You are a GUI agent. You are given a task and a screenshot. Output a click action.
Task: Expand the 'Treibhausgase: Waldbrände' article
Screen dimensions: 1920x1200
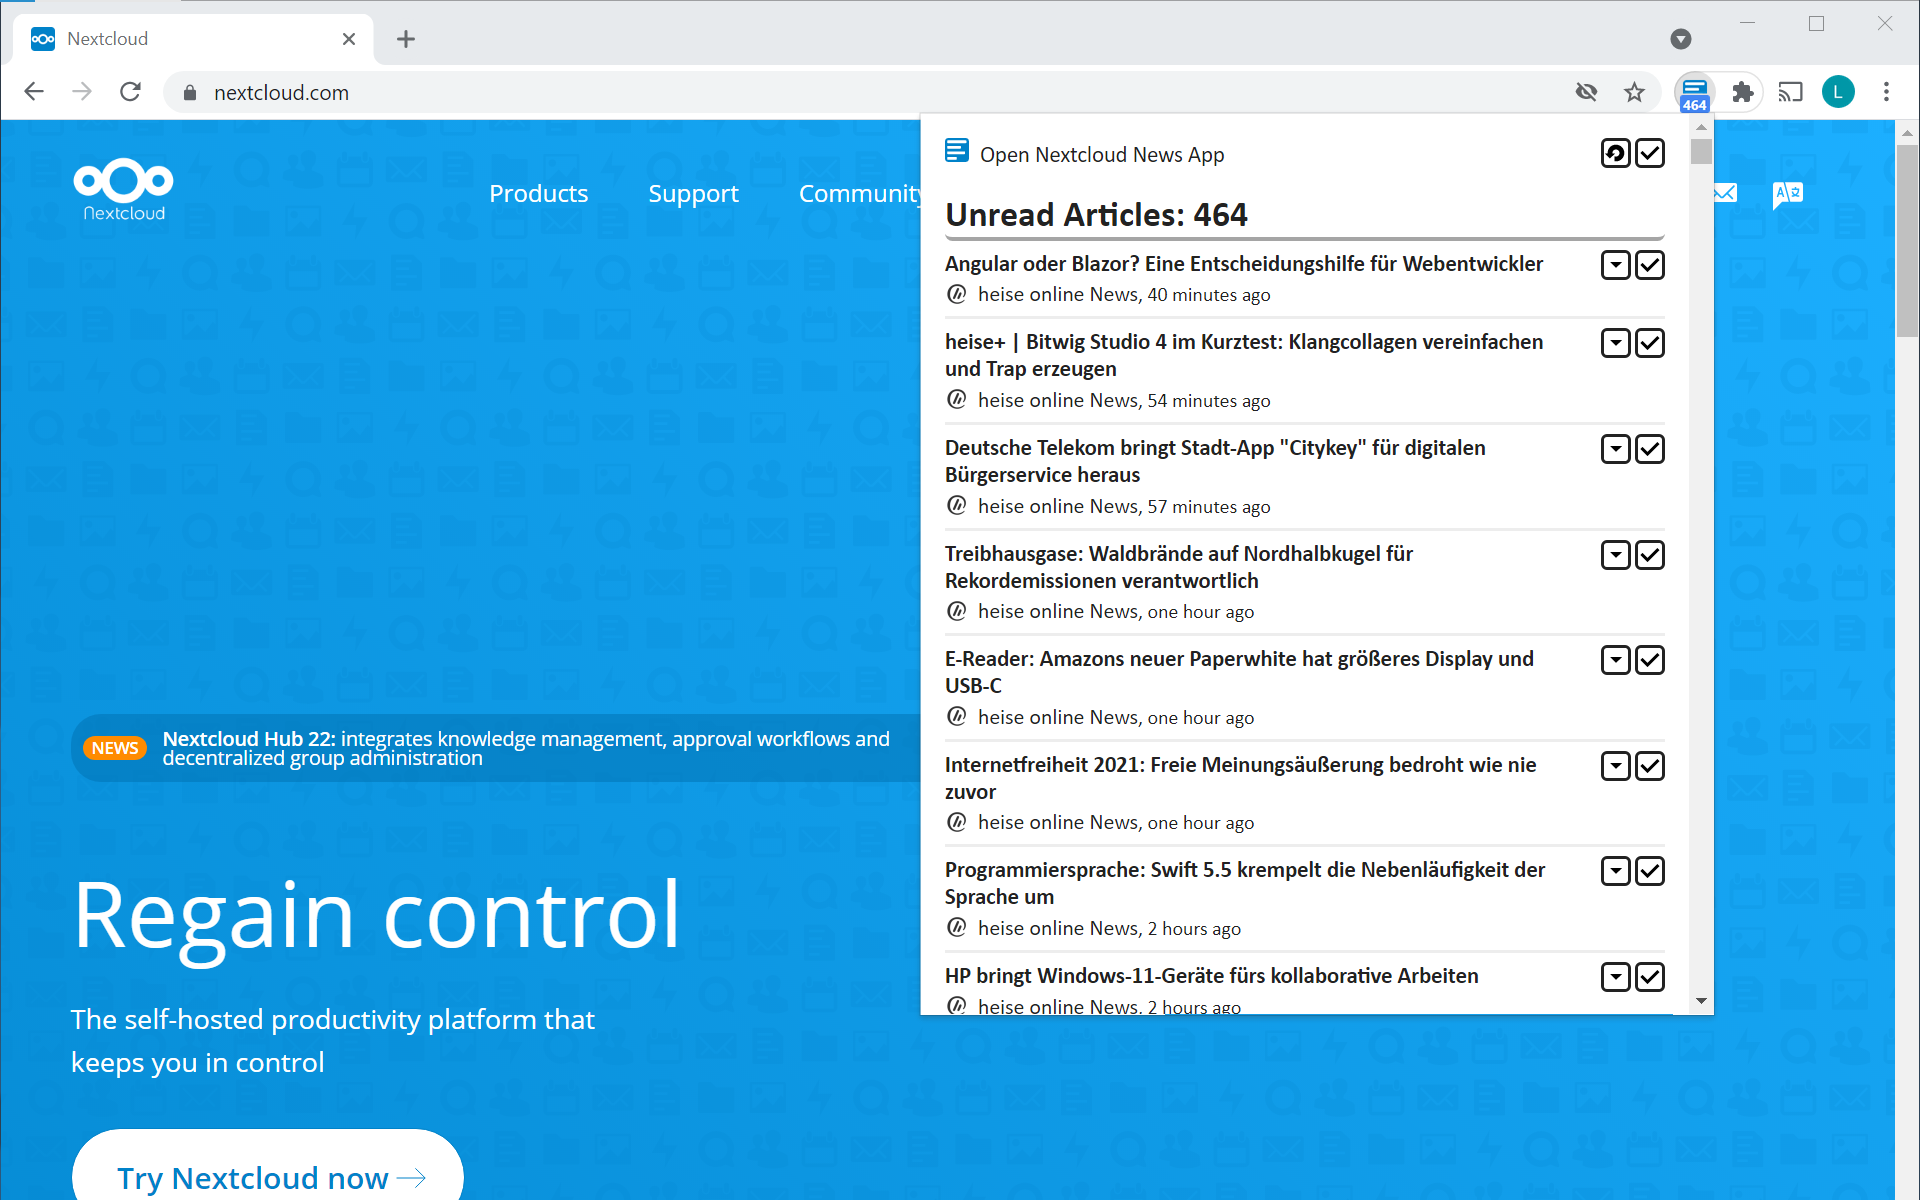pyautogui.click(x=1616, y=555)
